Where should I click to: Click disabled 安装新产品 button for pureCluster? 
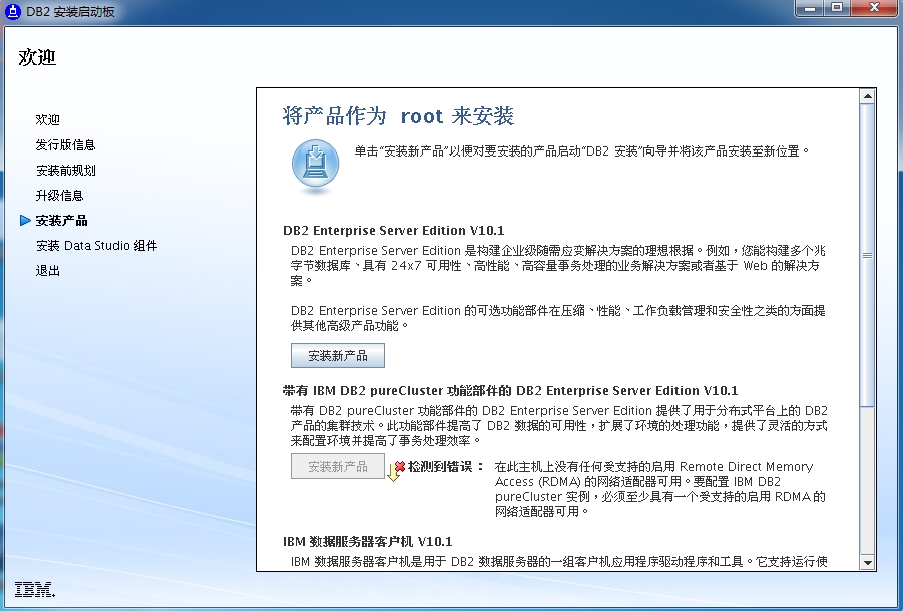pyautogui.click(x=337, y=466)
